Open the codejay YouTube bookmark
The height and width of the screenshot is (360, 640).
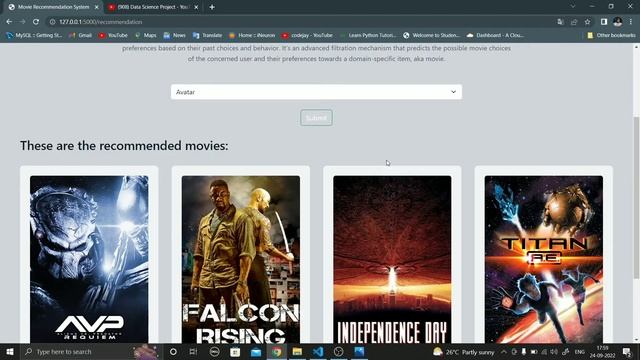point(307,36)
